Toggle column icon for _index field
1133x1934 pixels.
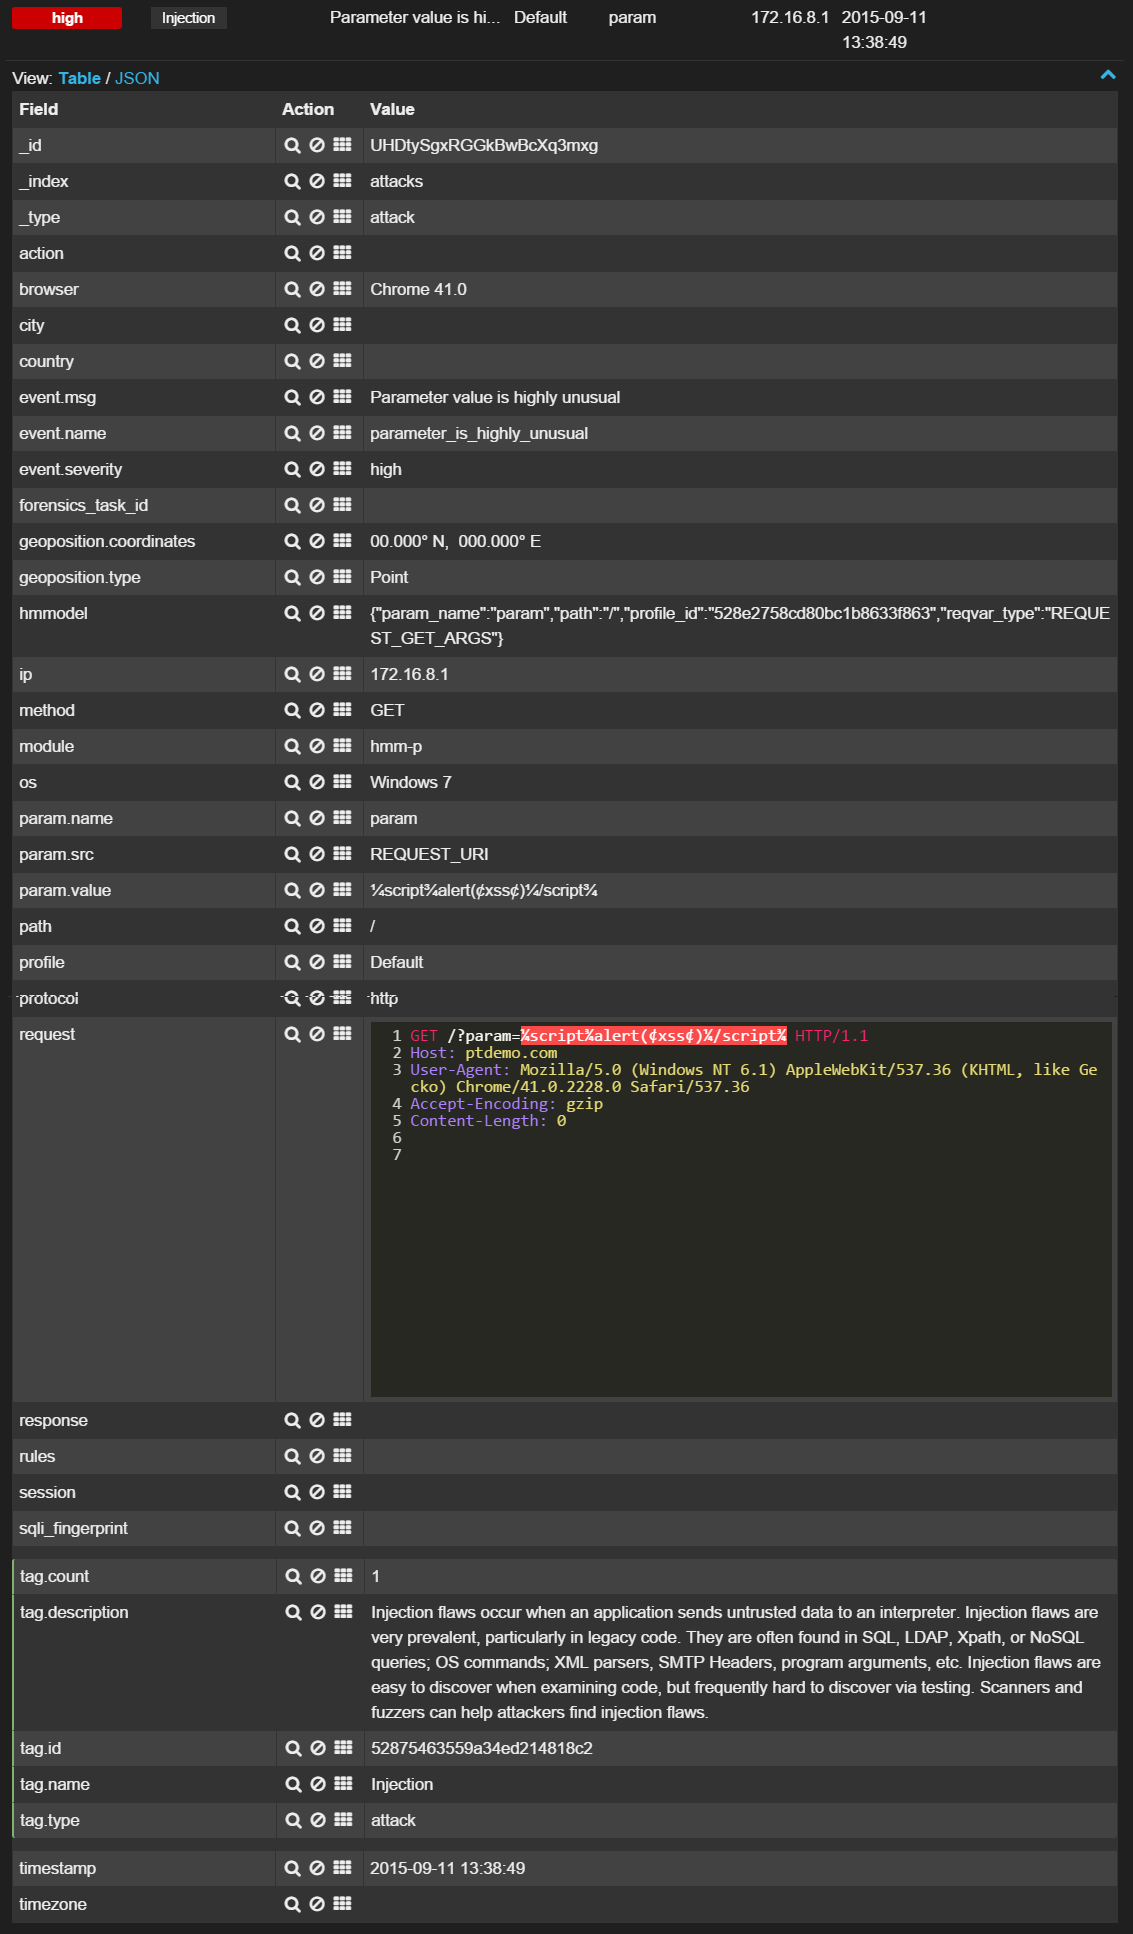click(x=342, y=181)
